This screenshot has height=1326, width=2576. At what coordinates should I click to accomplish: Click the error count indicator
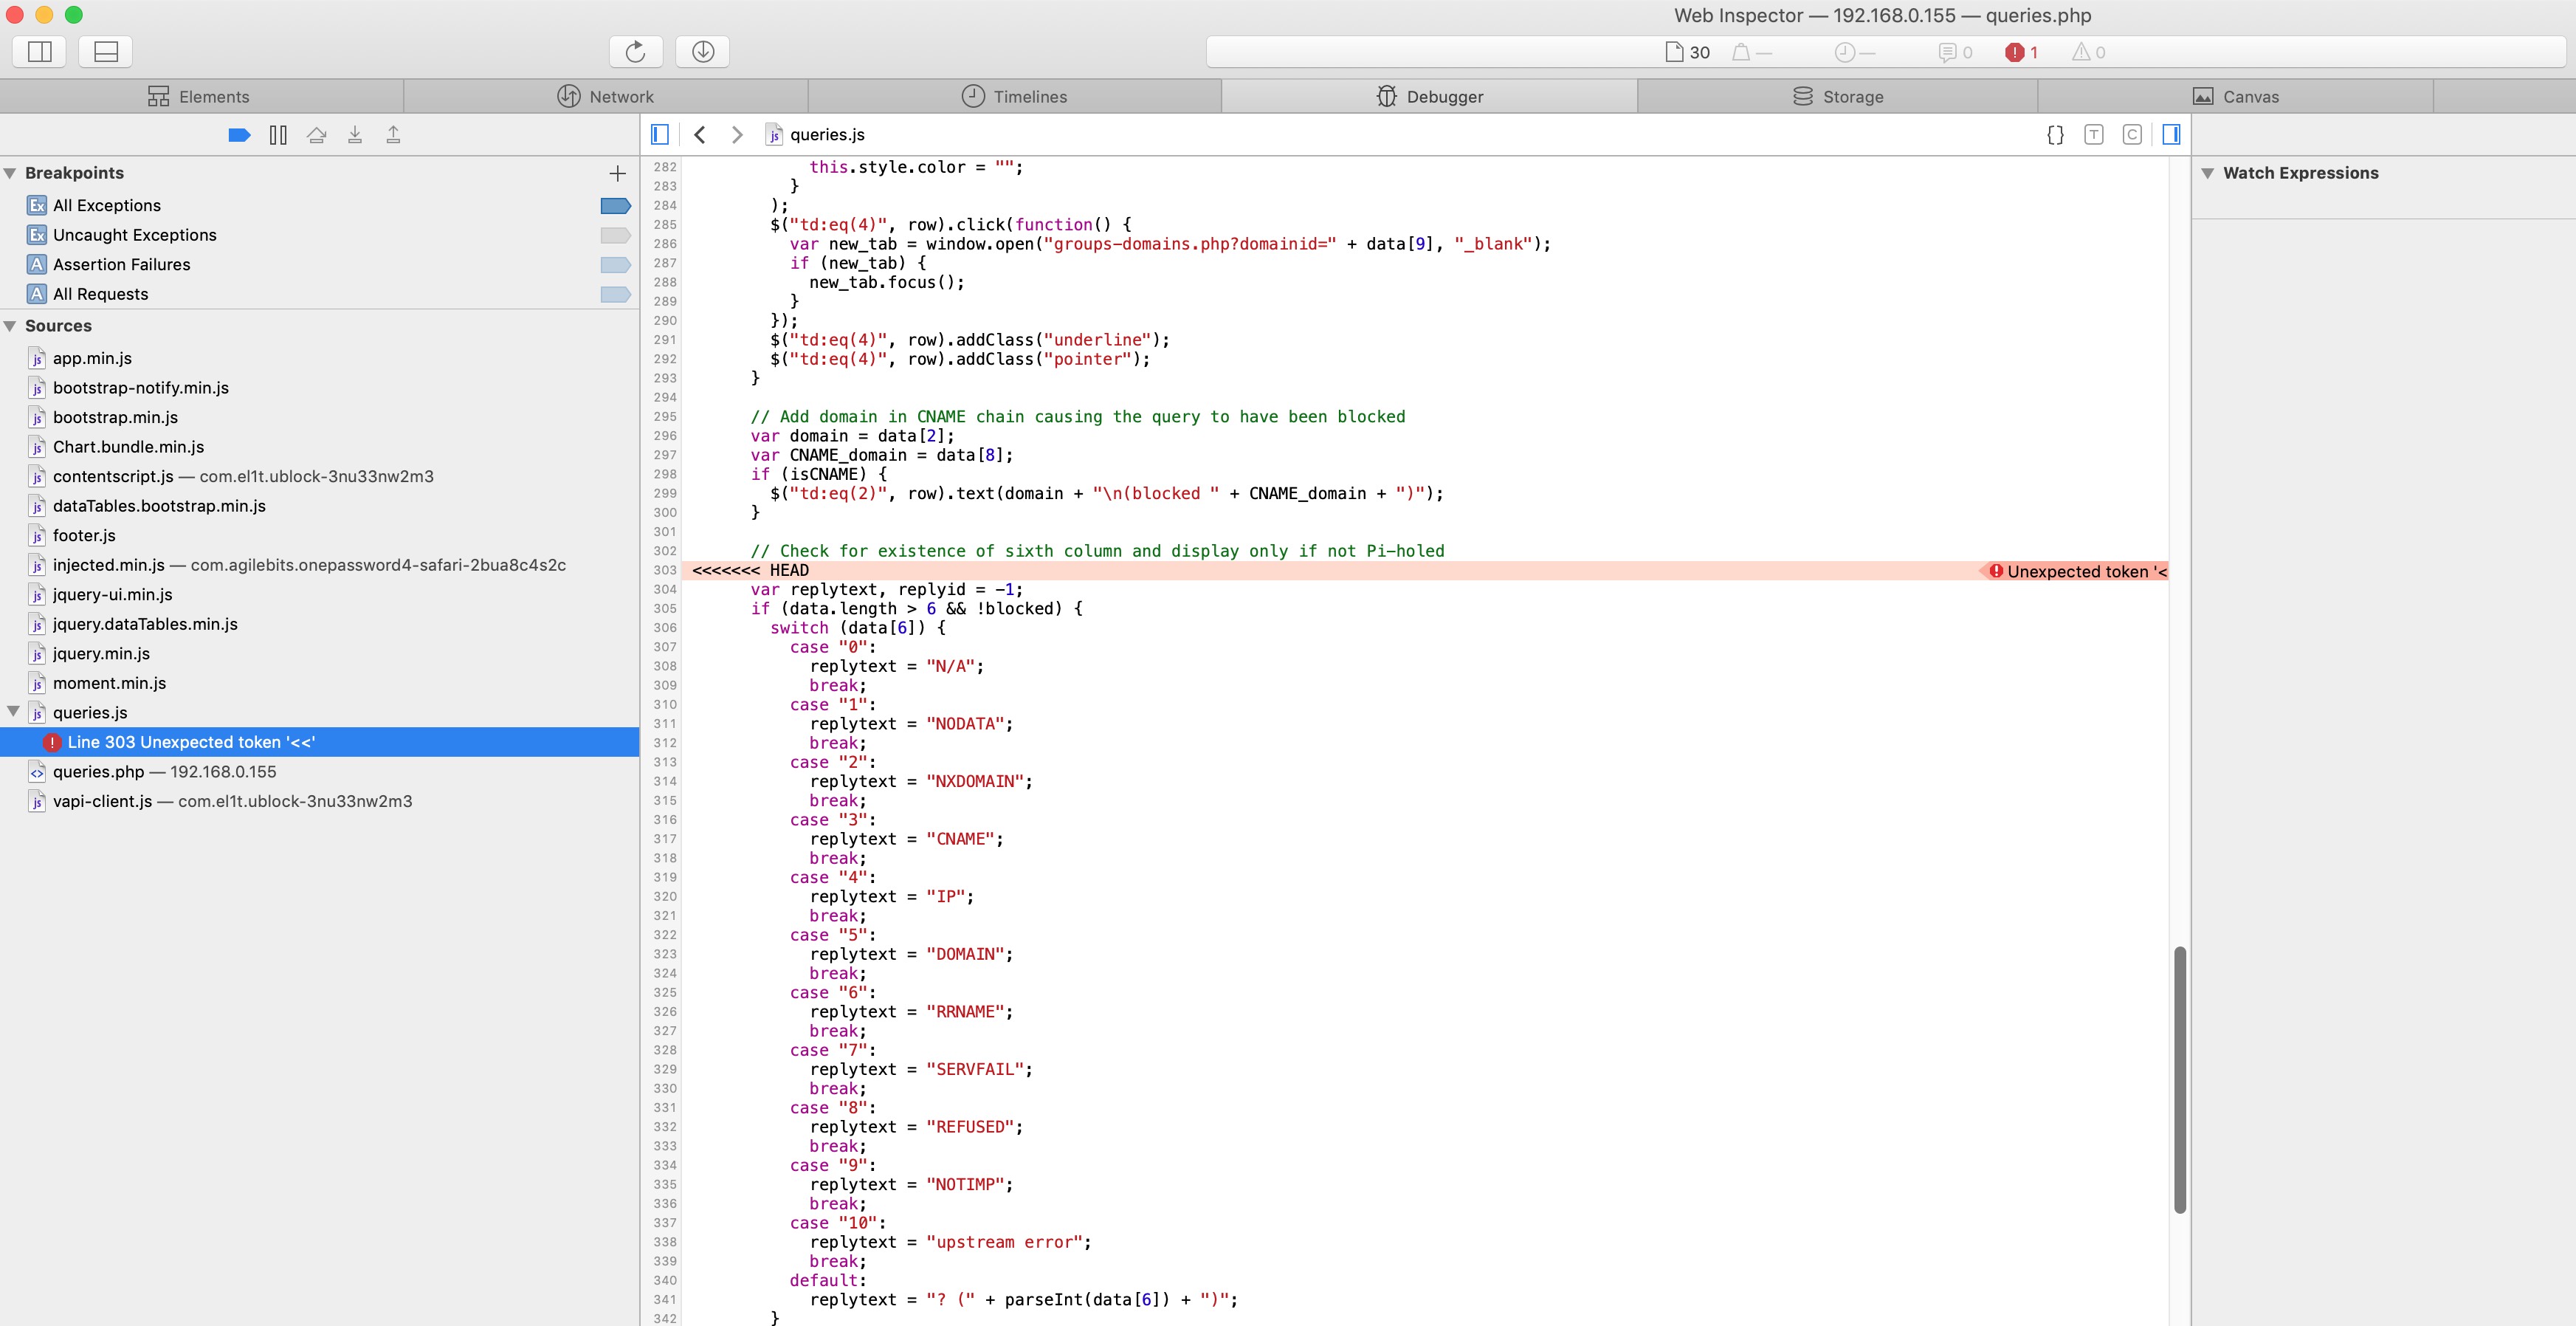point(2021,52)
